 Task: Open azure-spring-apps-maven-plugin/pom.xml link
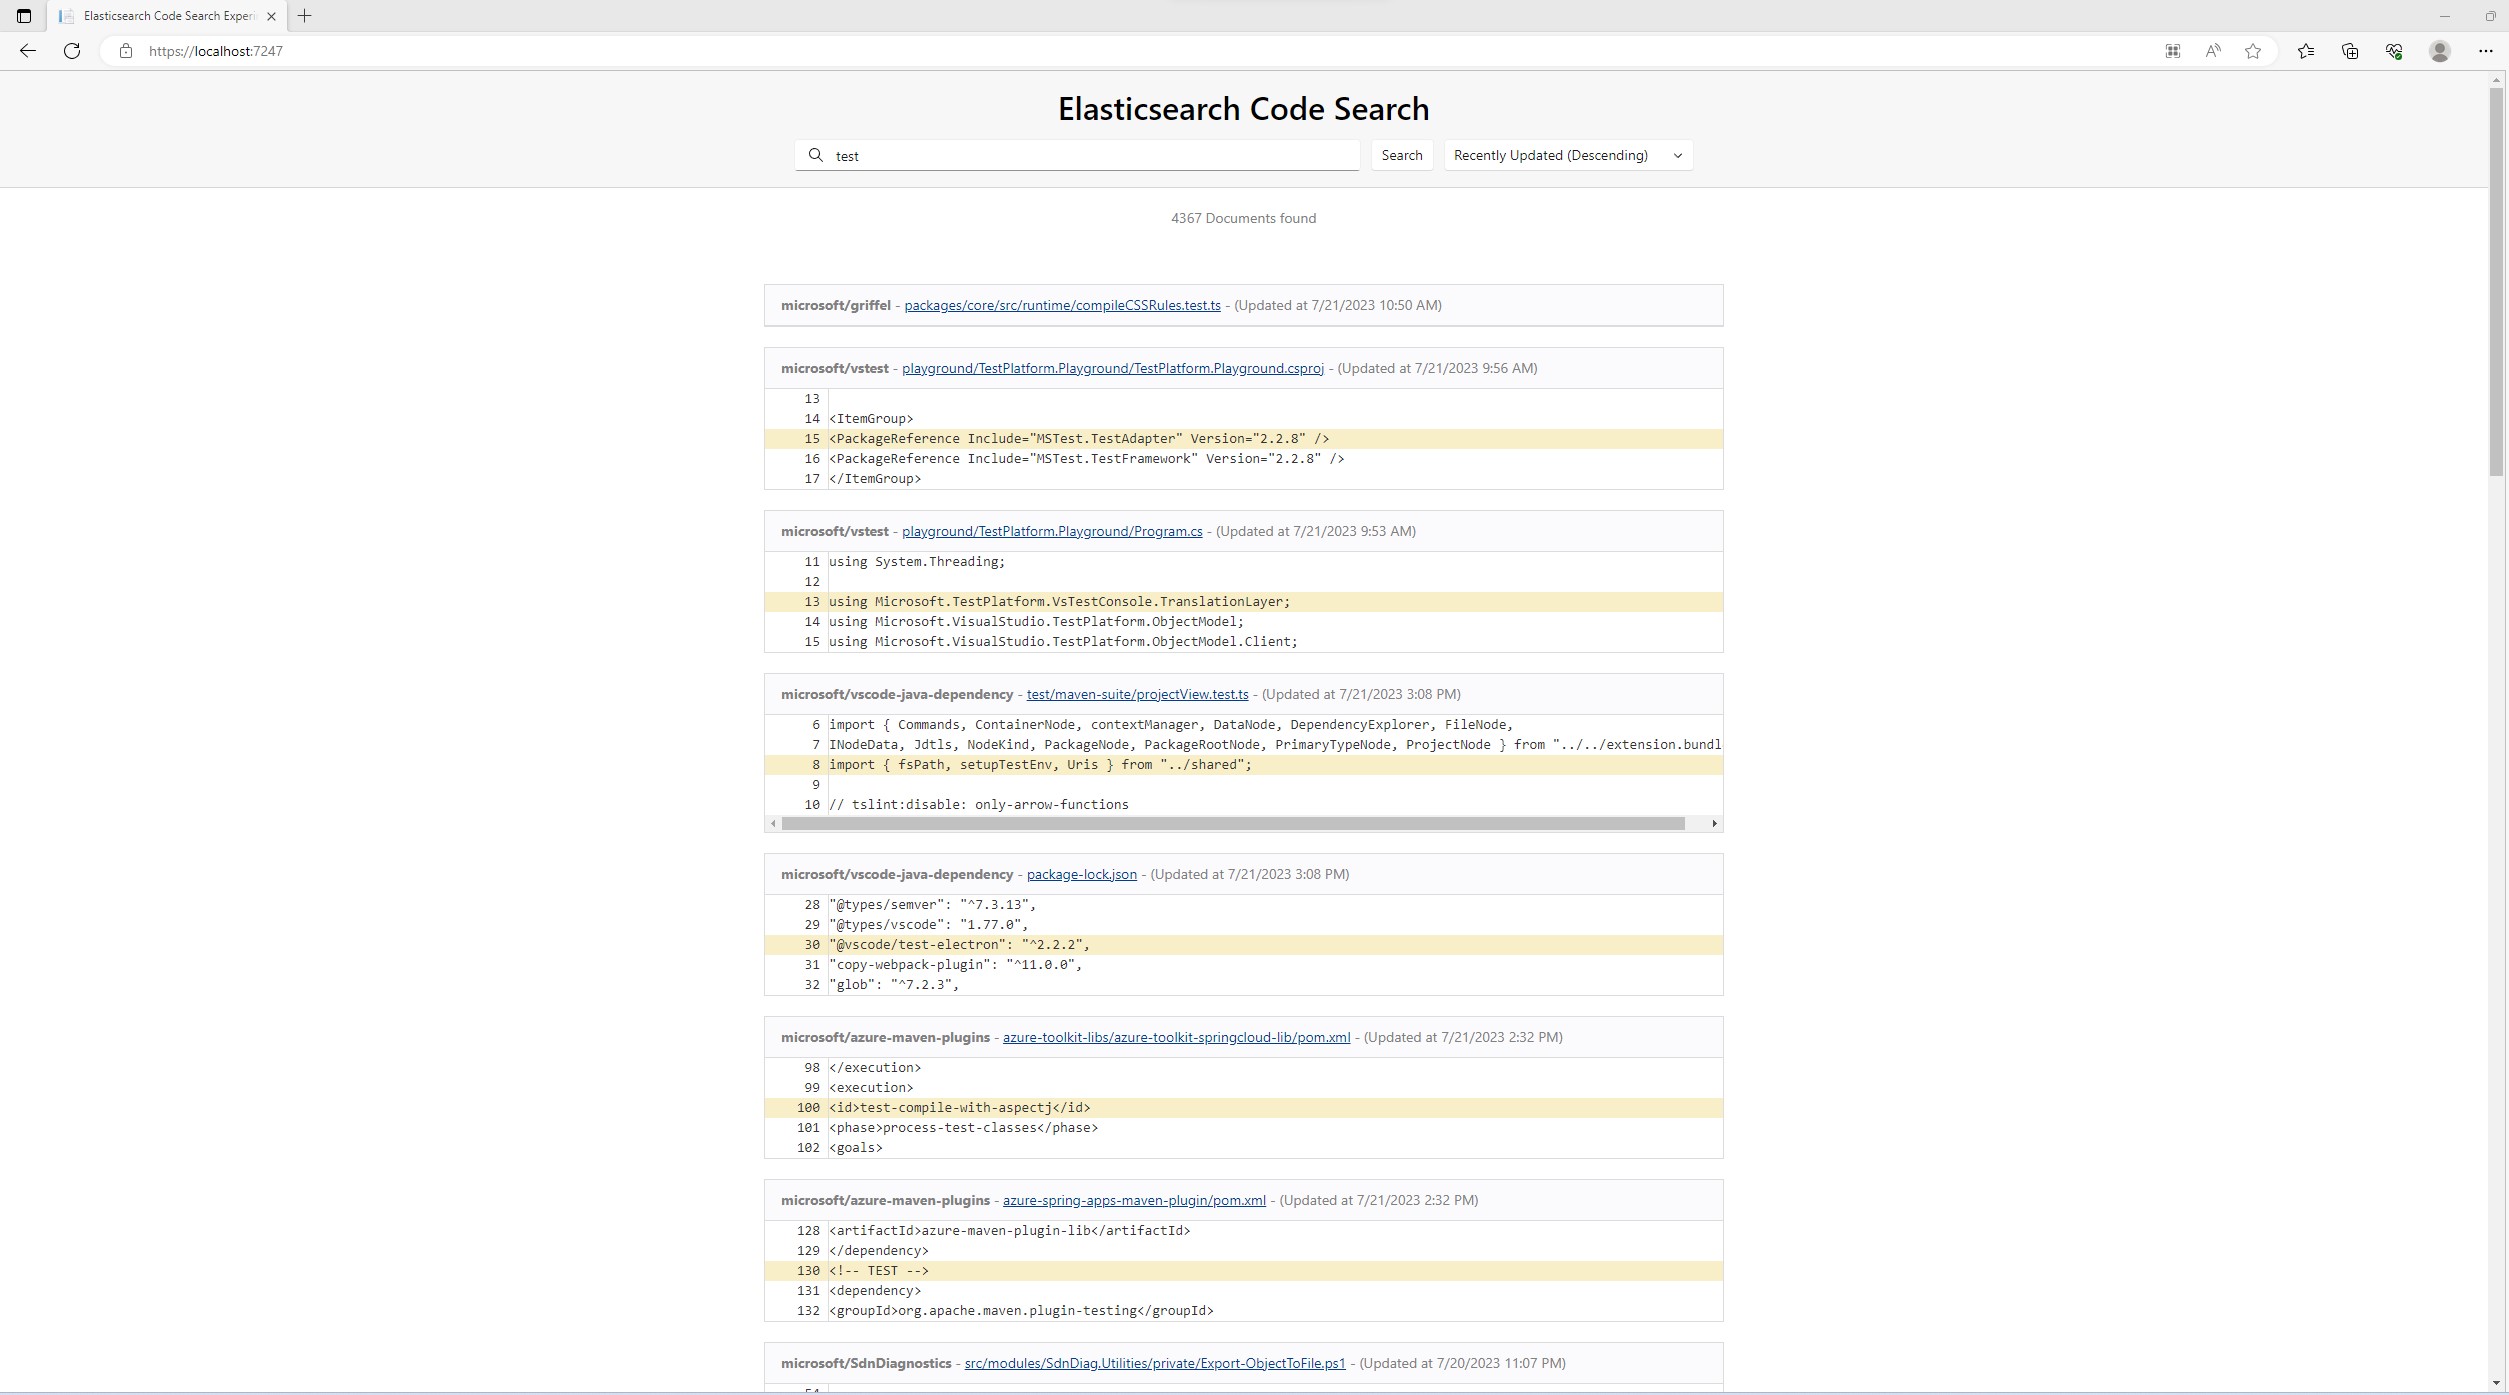(x=1134, y=1200)
